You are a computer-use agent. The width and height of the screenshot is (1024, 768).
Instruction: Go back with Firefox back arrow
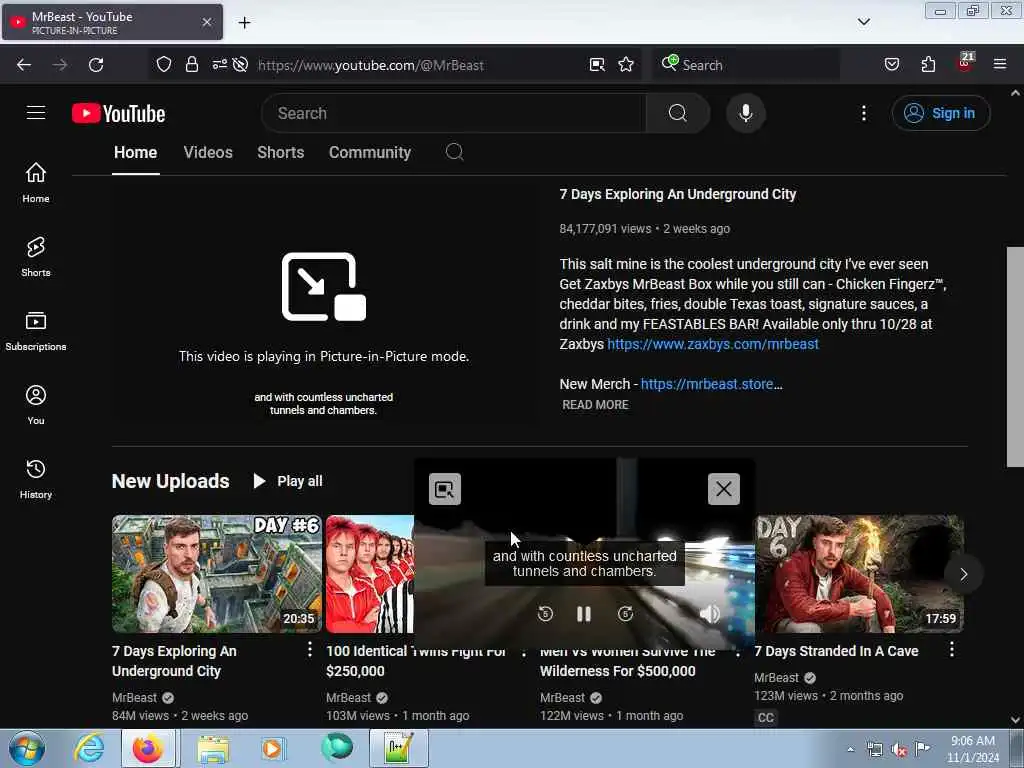24,65
